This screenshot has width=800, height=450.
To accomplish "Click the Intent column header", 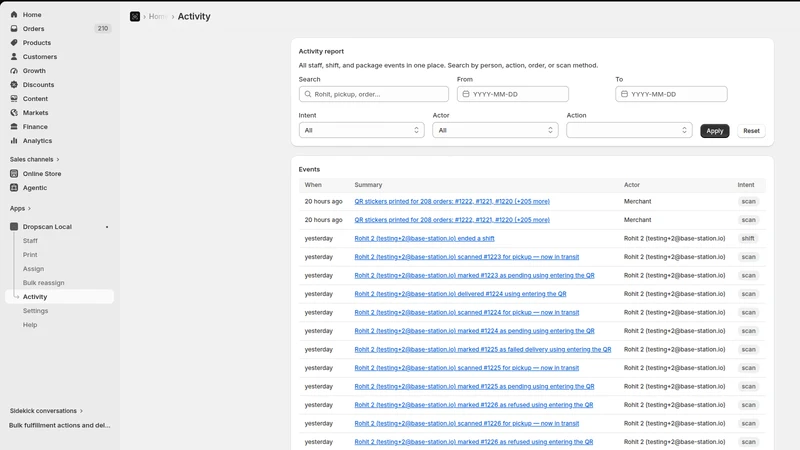I will pyautogui.click(x=746, y=185).
